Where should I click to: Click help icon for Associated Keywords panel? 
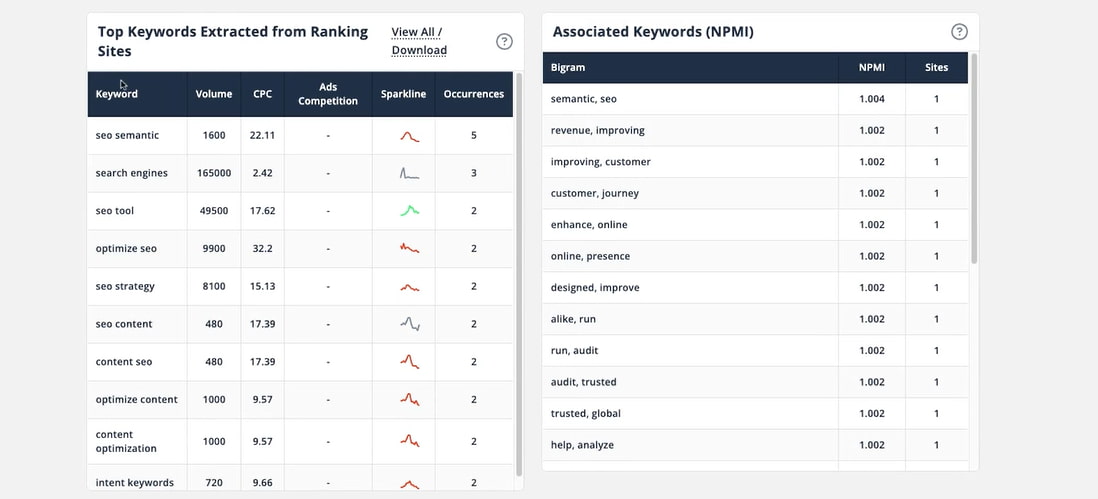click(x=959, y=32)
